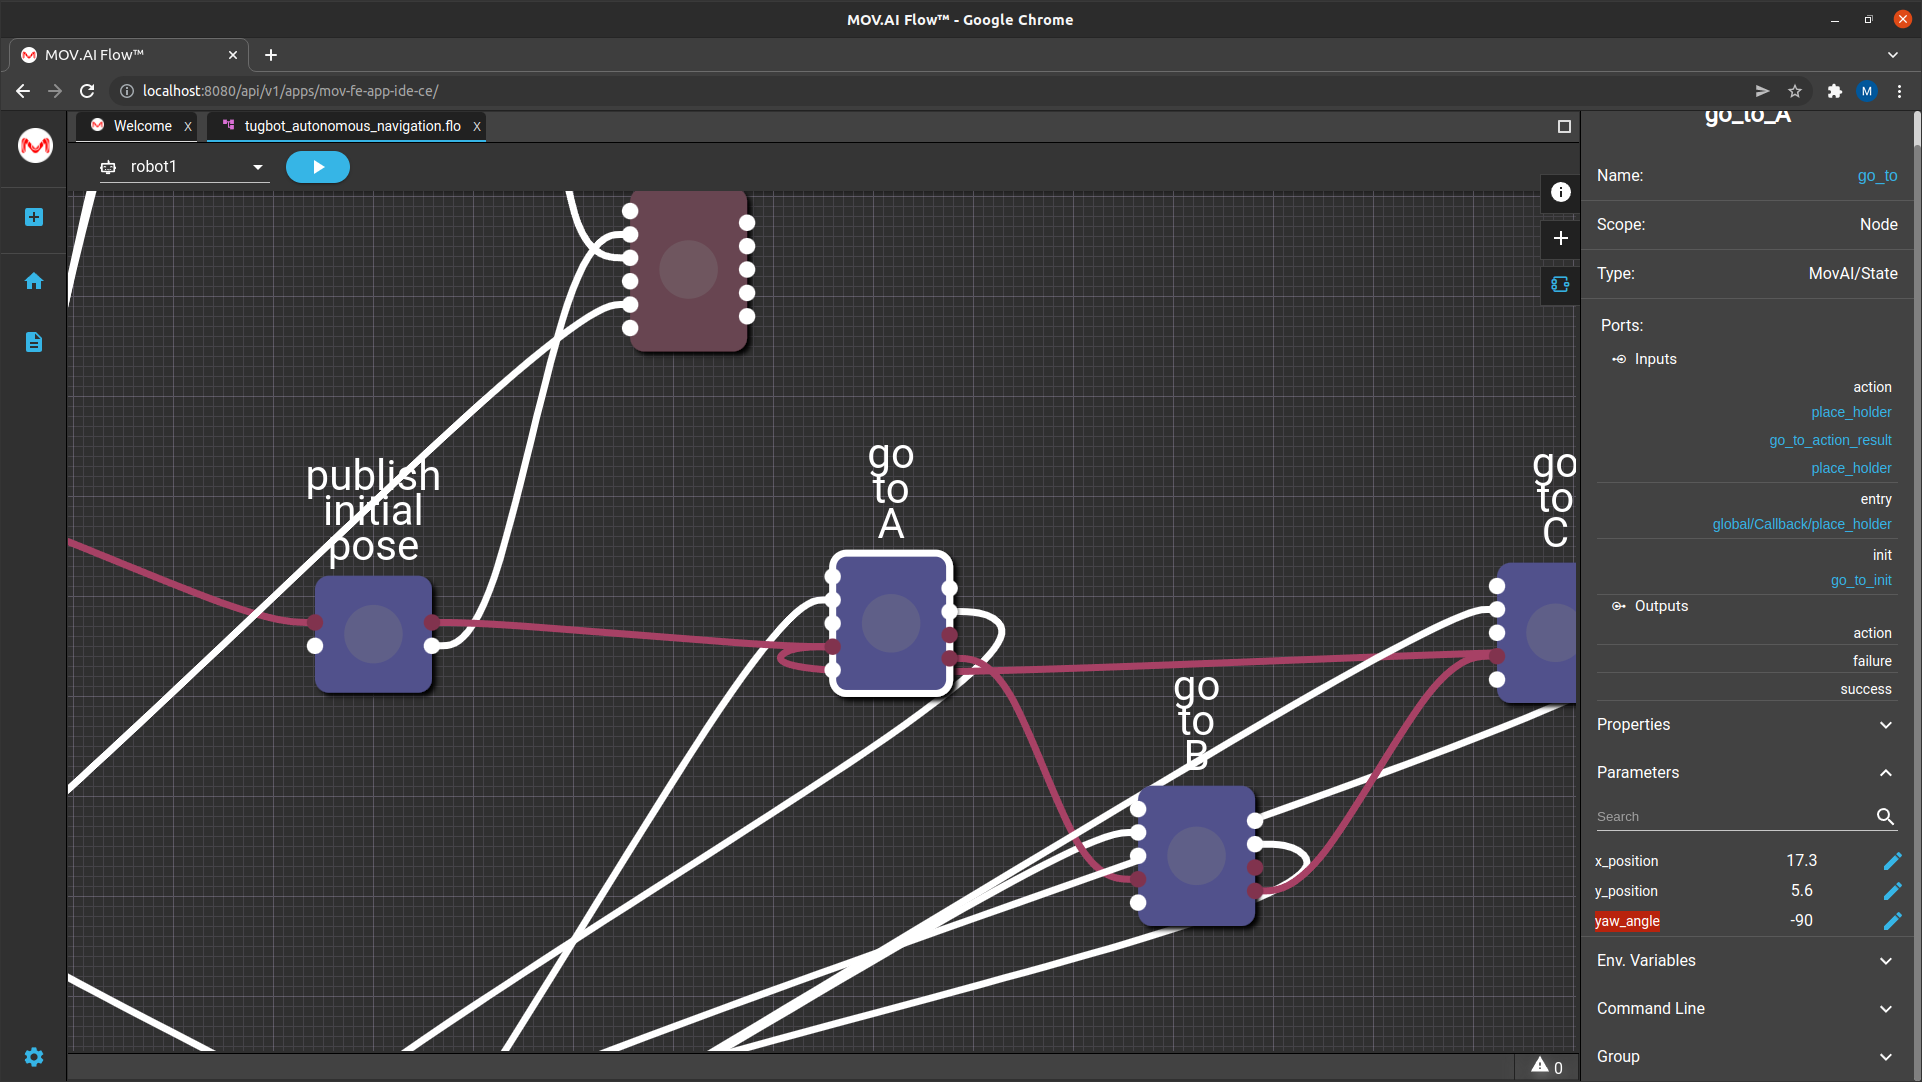
Task: Click the yaw_angle value -90
Action: click(x=1801, y=921)
